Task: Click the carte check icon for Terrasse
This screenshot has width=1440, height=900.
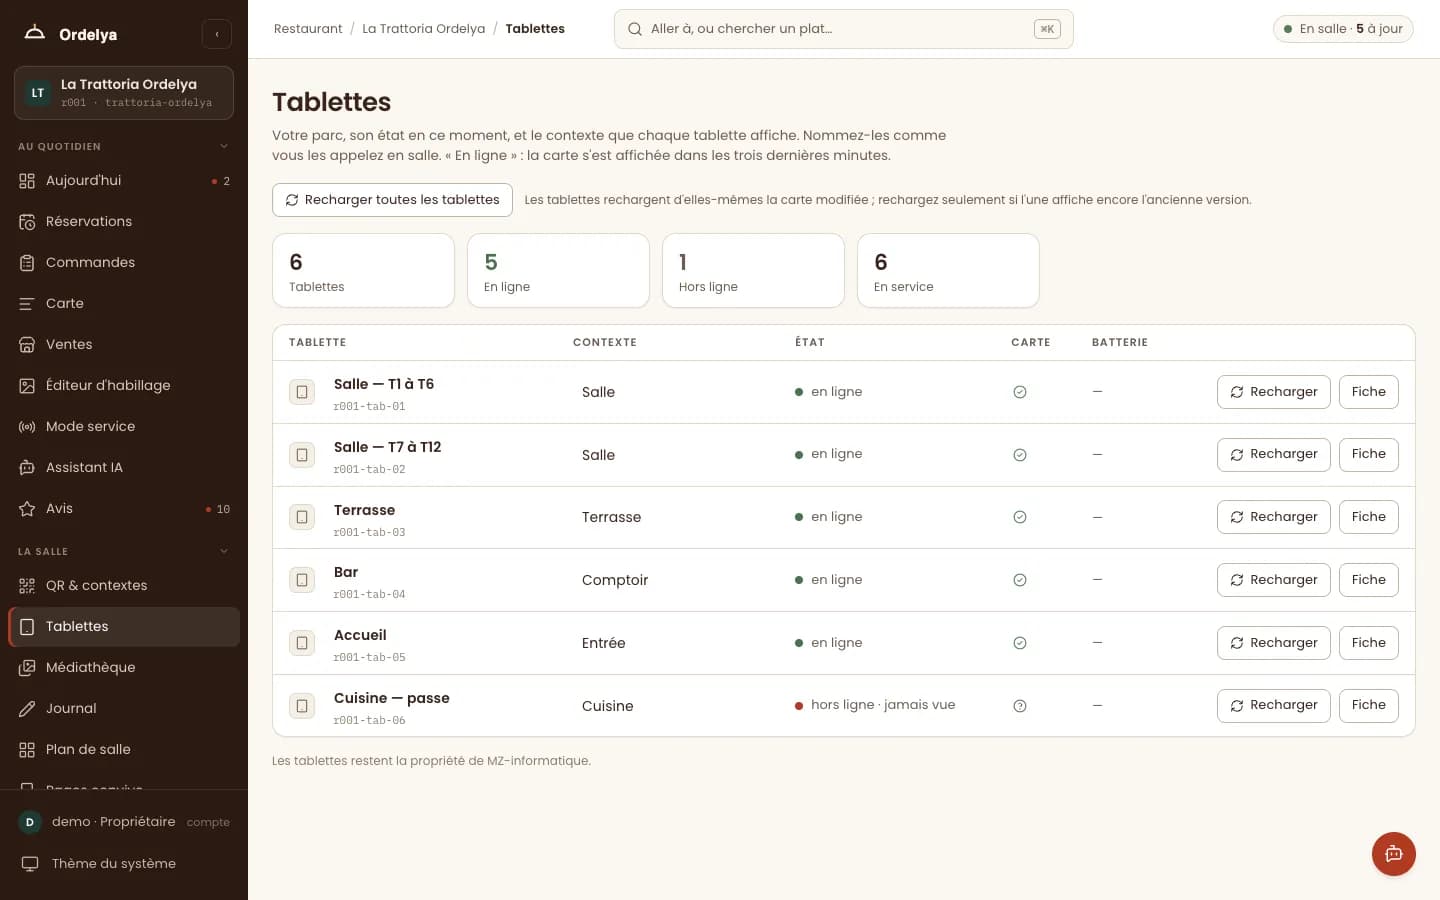Action: tap(1020, 517)
